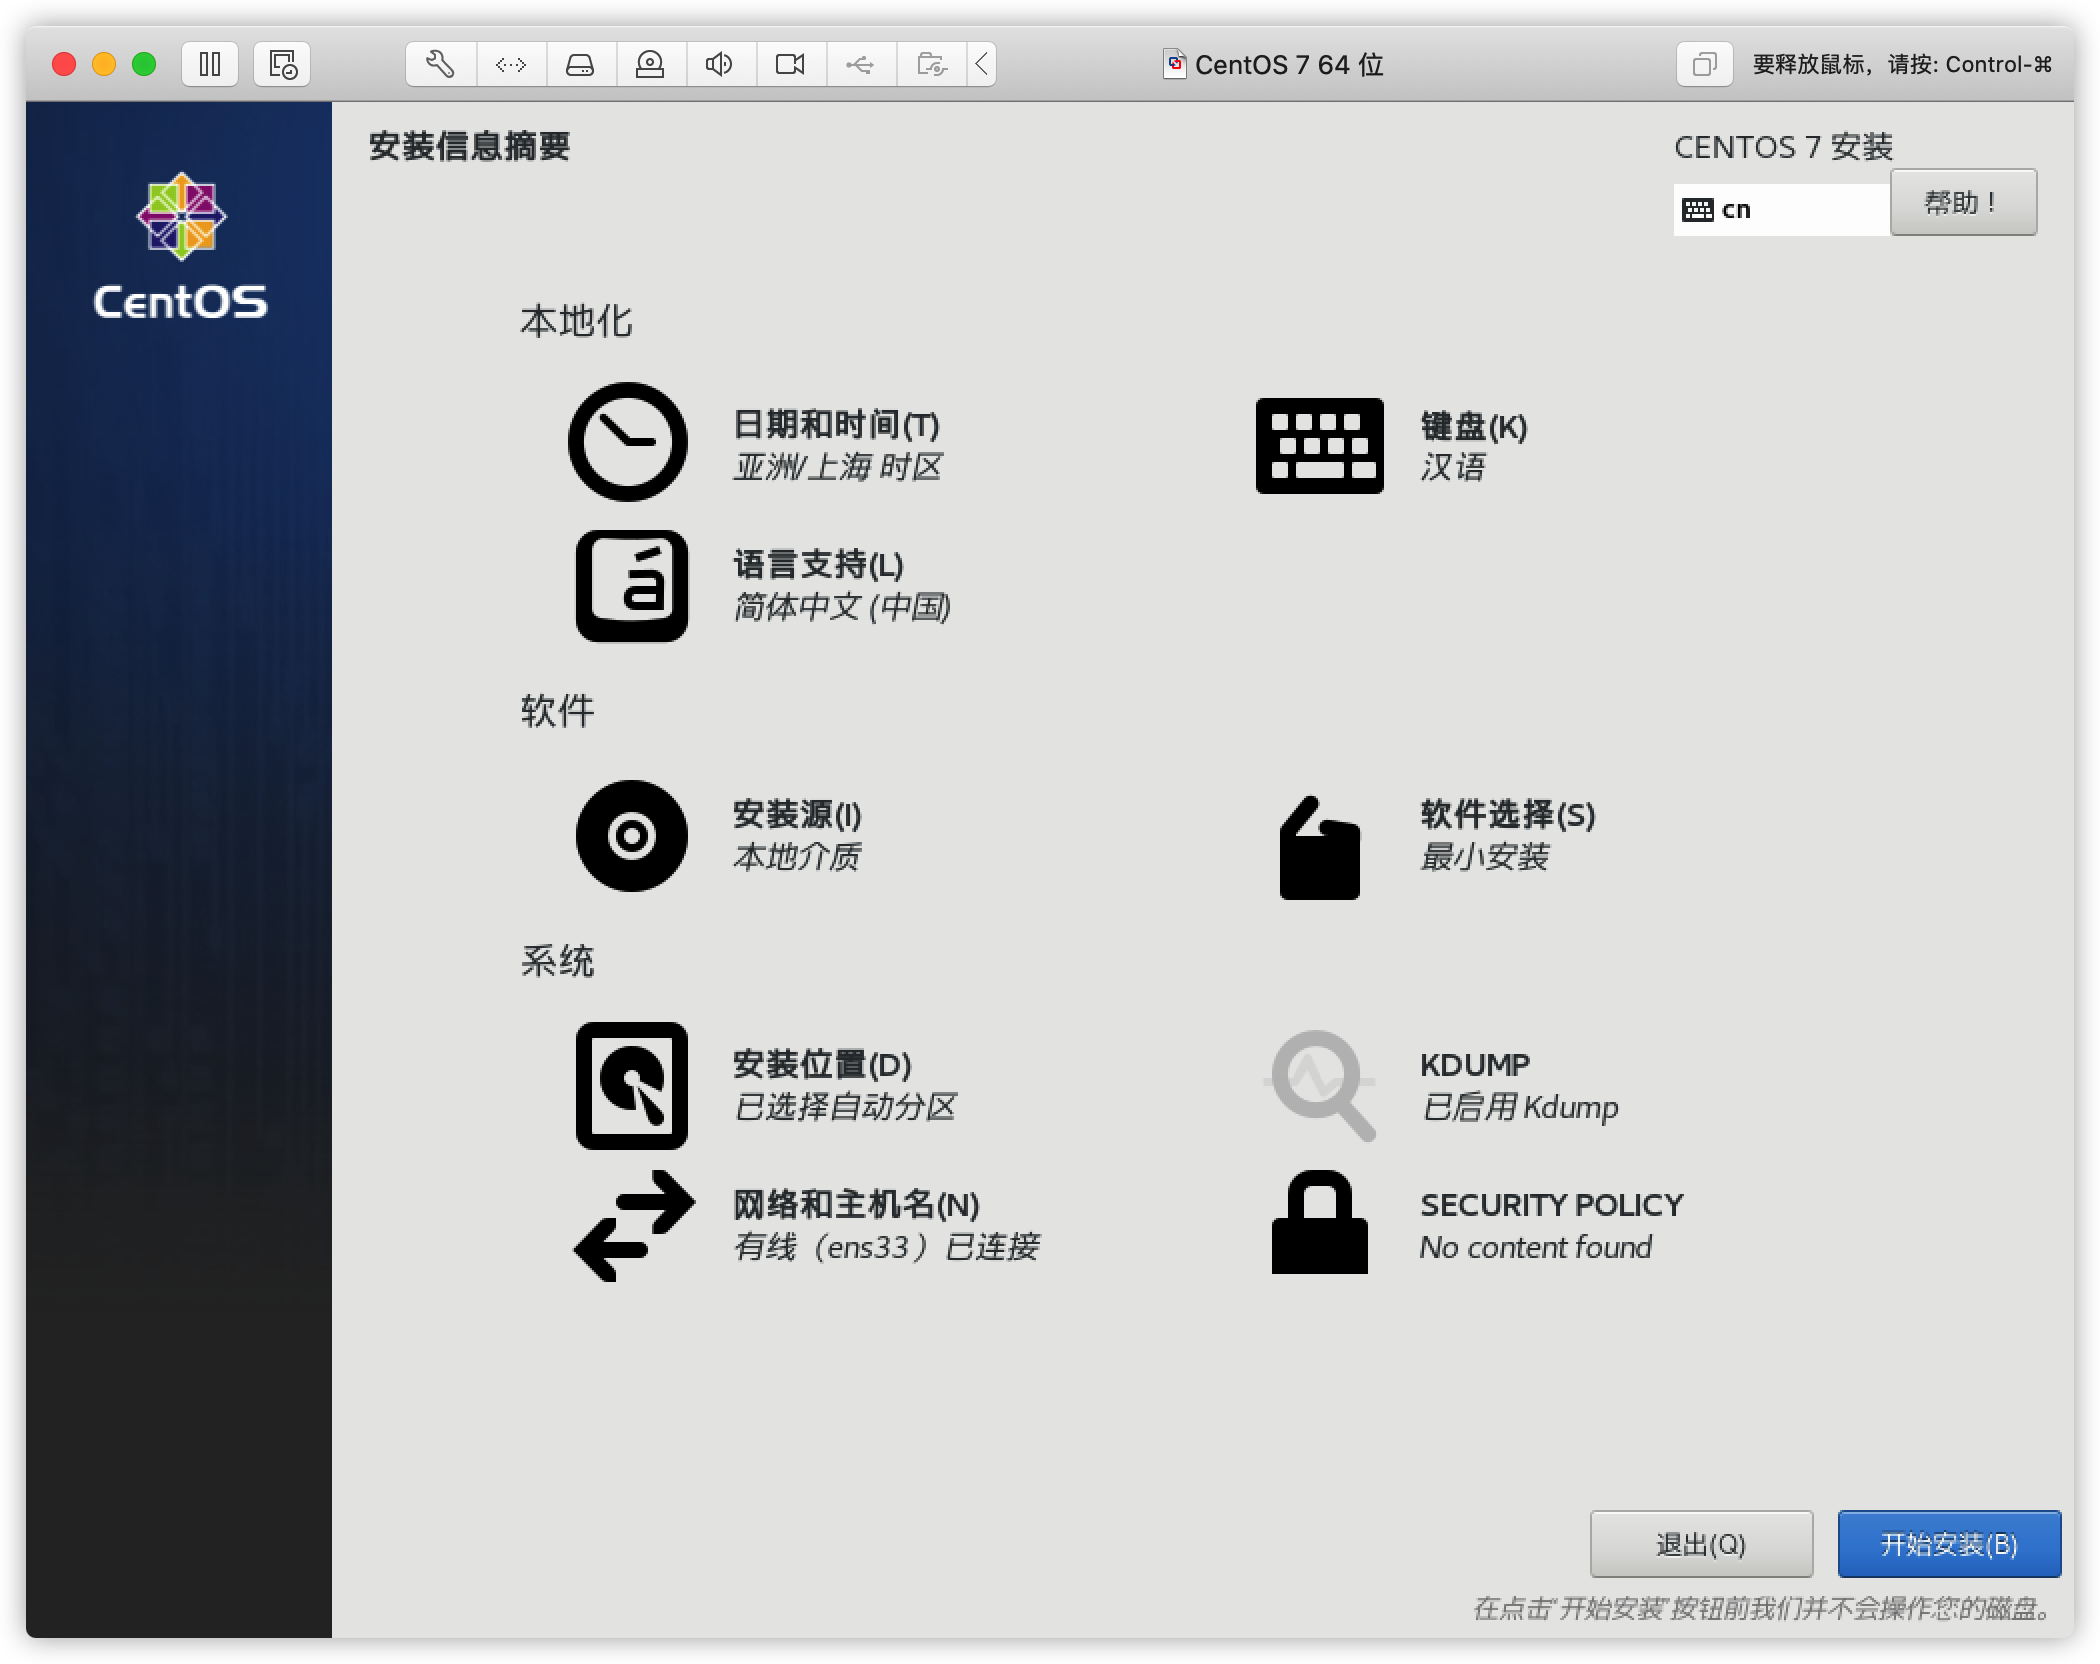Toggle the VM camera device icon
Viewport: 2100px width, 1664px height.
(x=790, y=65)
